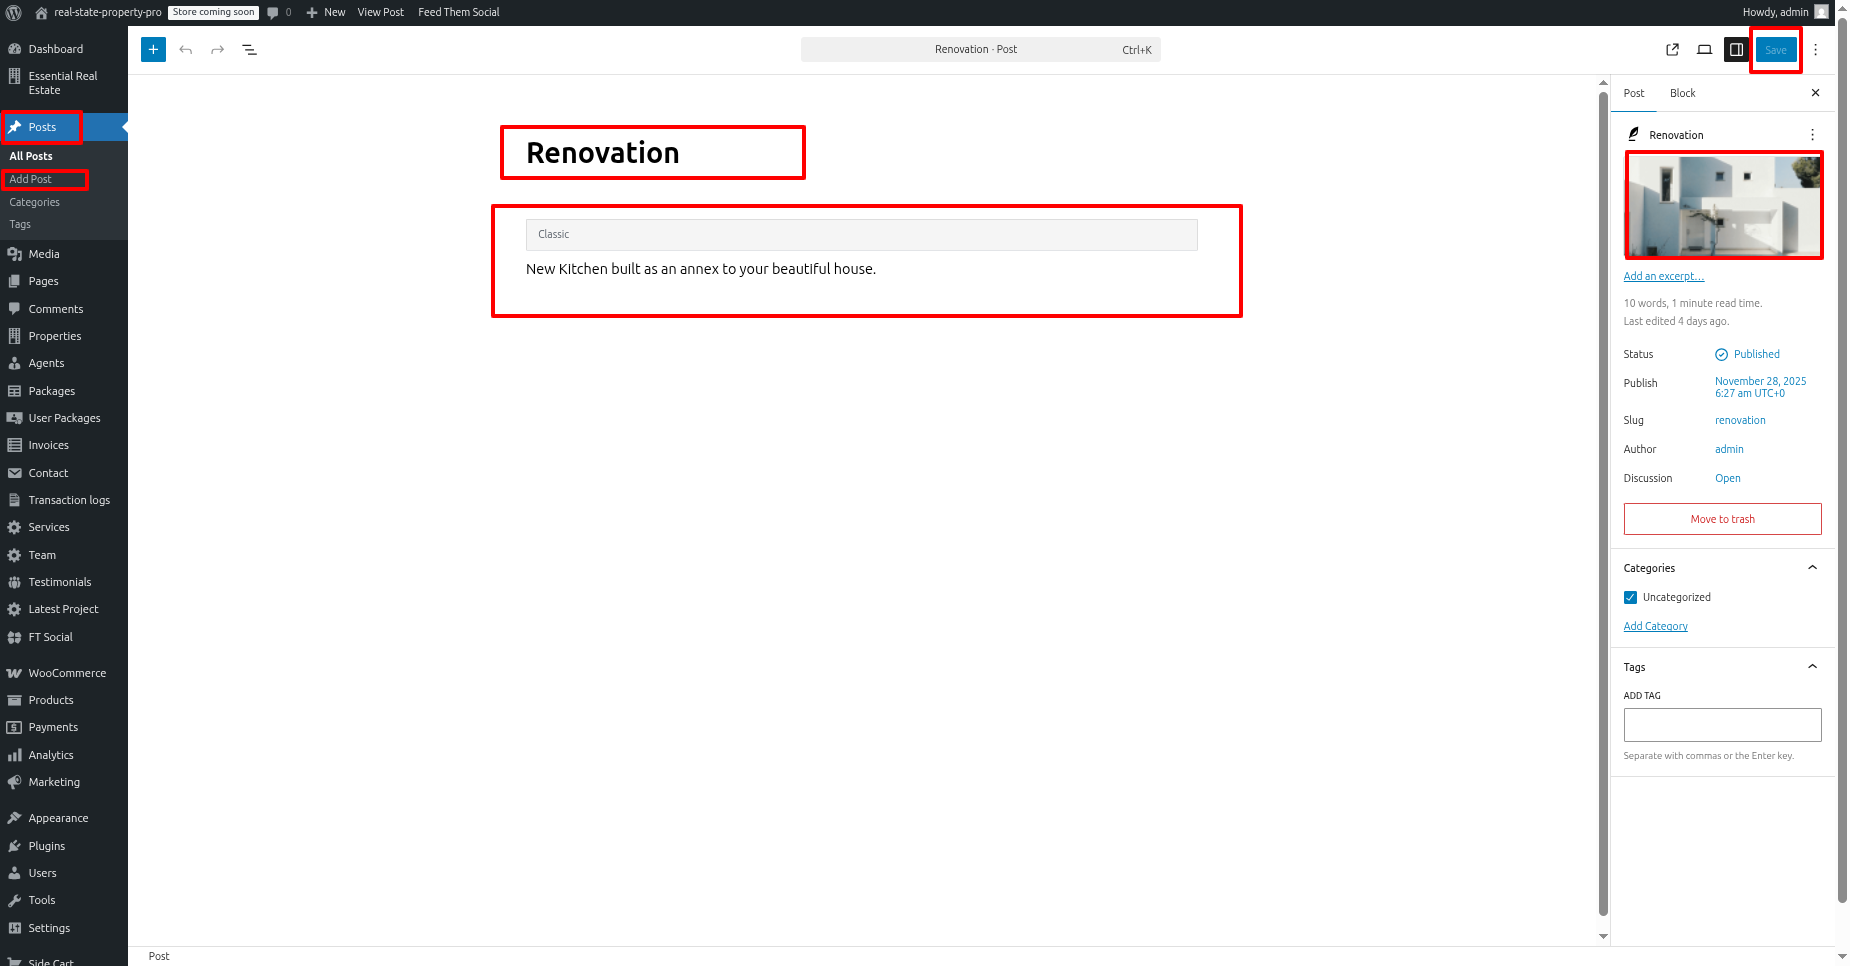Viewport: 1850px width, 966px height.
Task: Open the device preview icon
Action: pos(1704,49)
